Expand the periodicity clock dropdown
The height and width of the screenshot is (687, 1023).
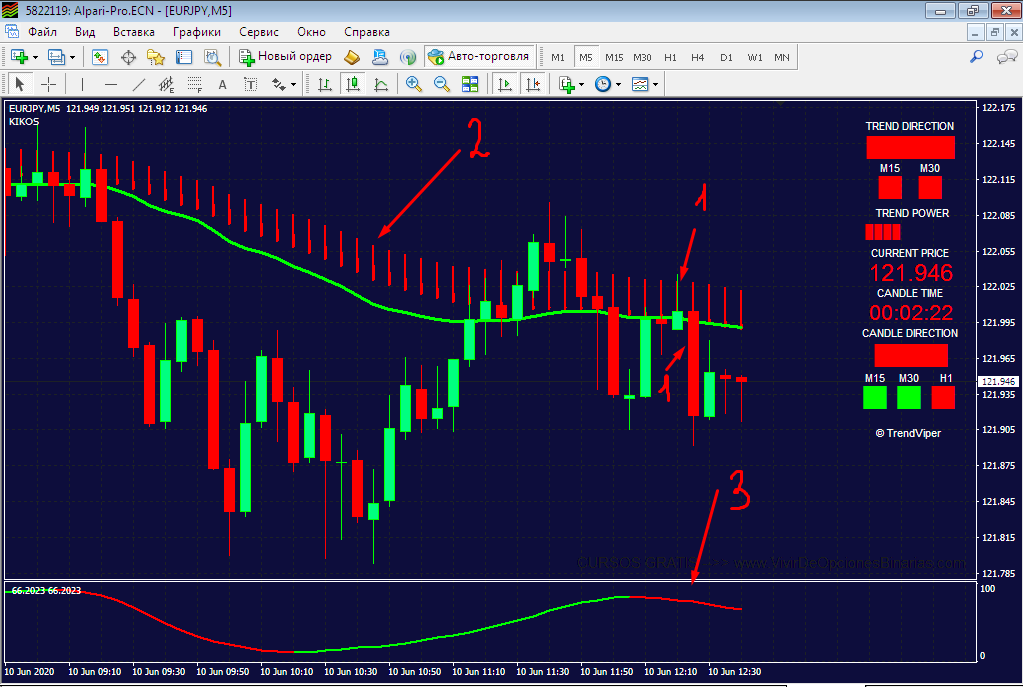(618, 84)
